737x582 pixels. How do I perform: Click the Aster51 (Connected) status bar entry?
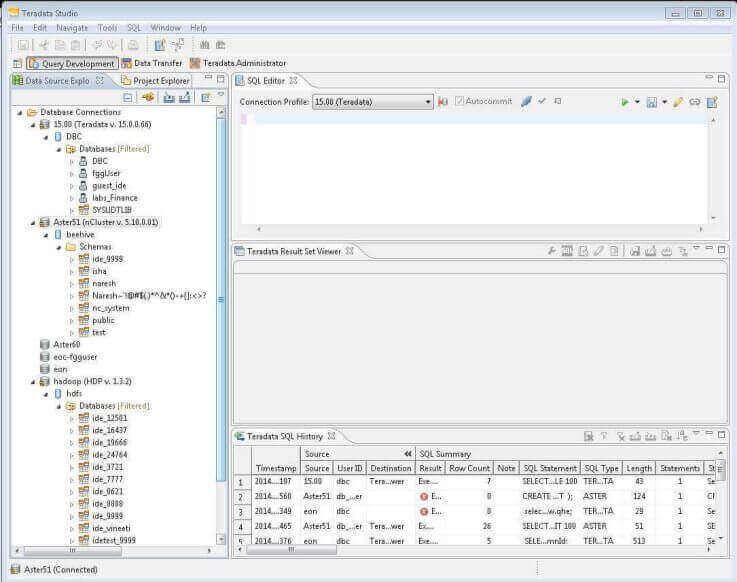tap(55, 569)
